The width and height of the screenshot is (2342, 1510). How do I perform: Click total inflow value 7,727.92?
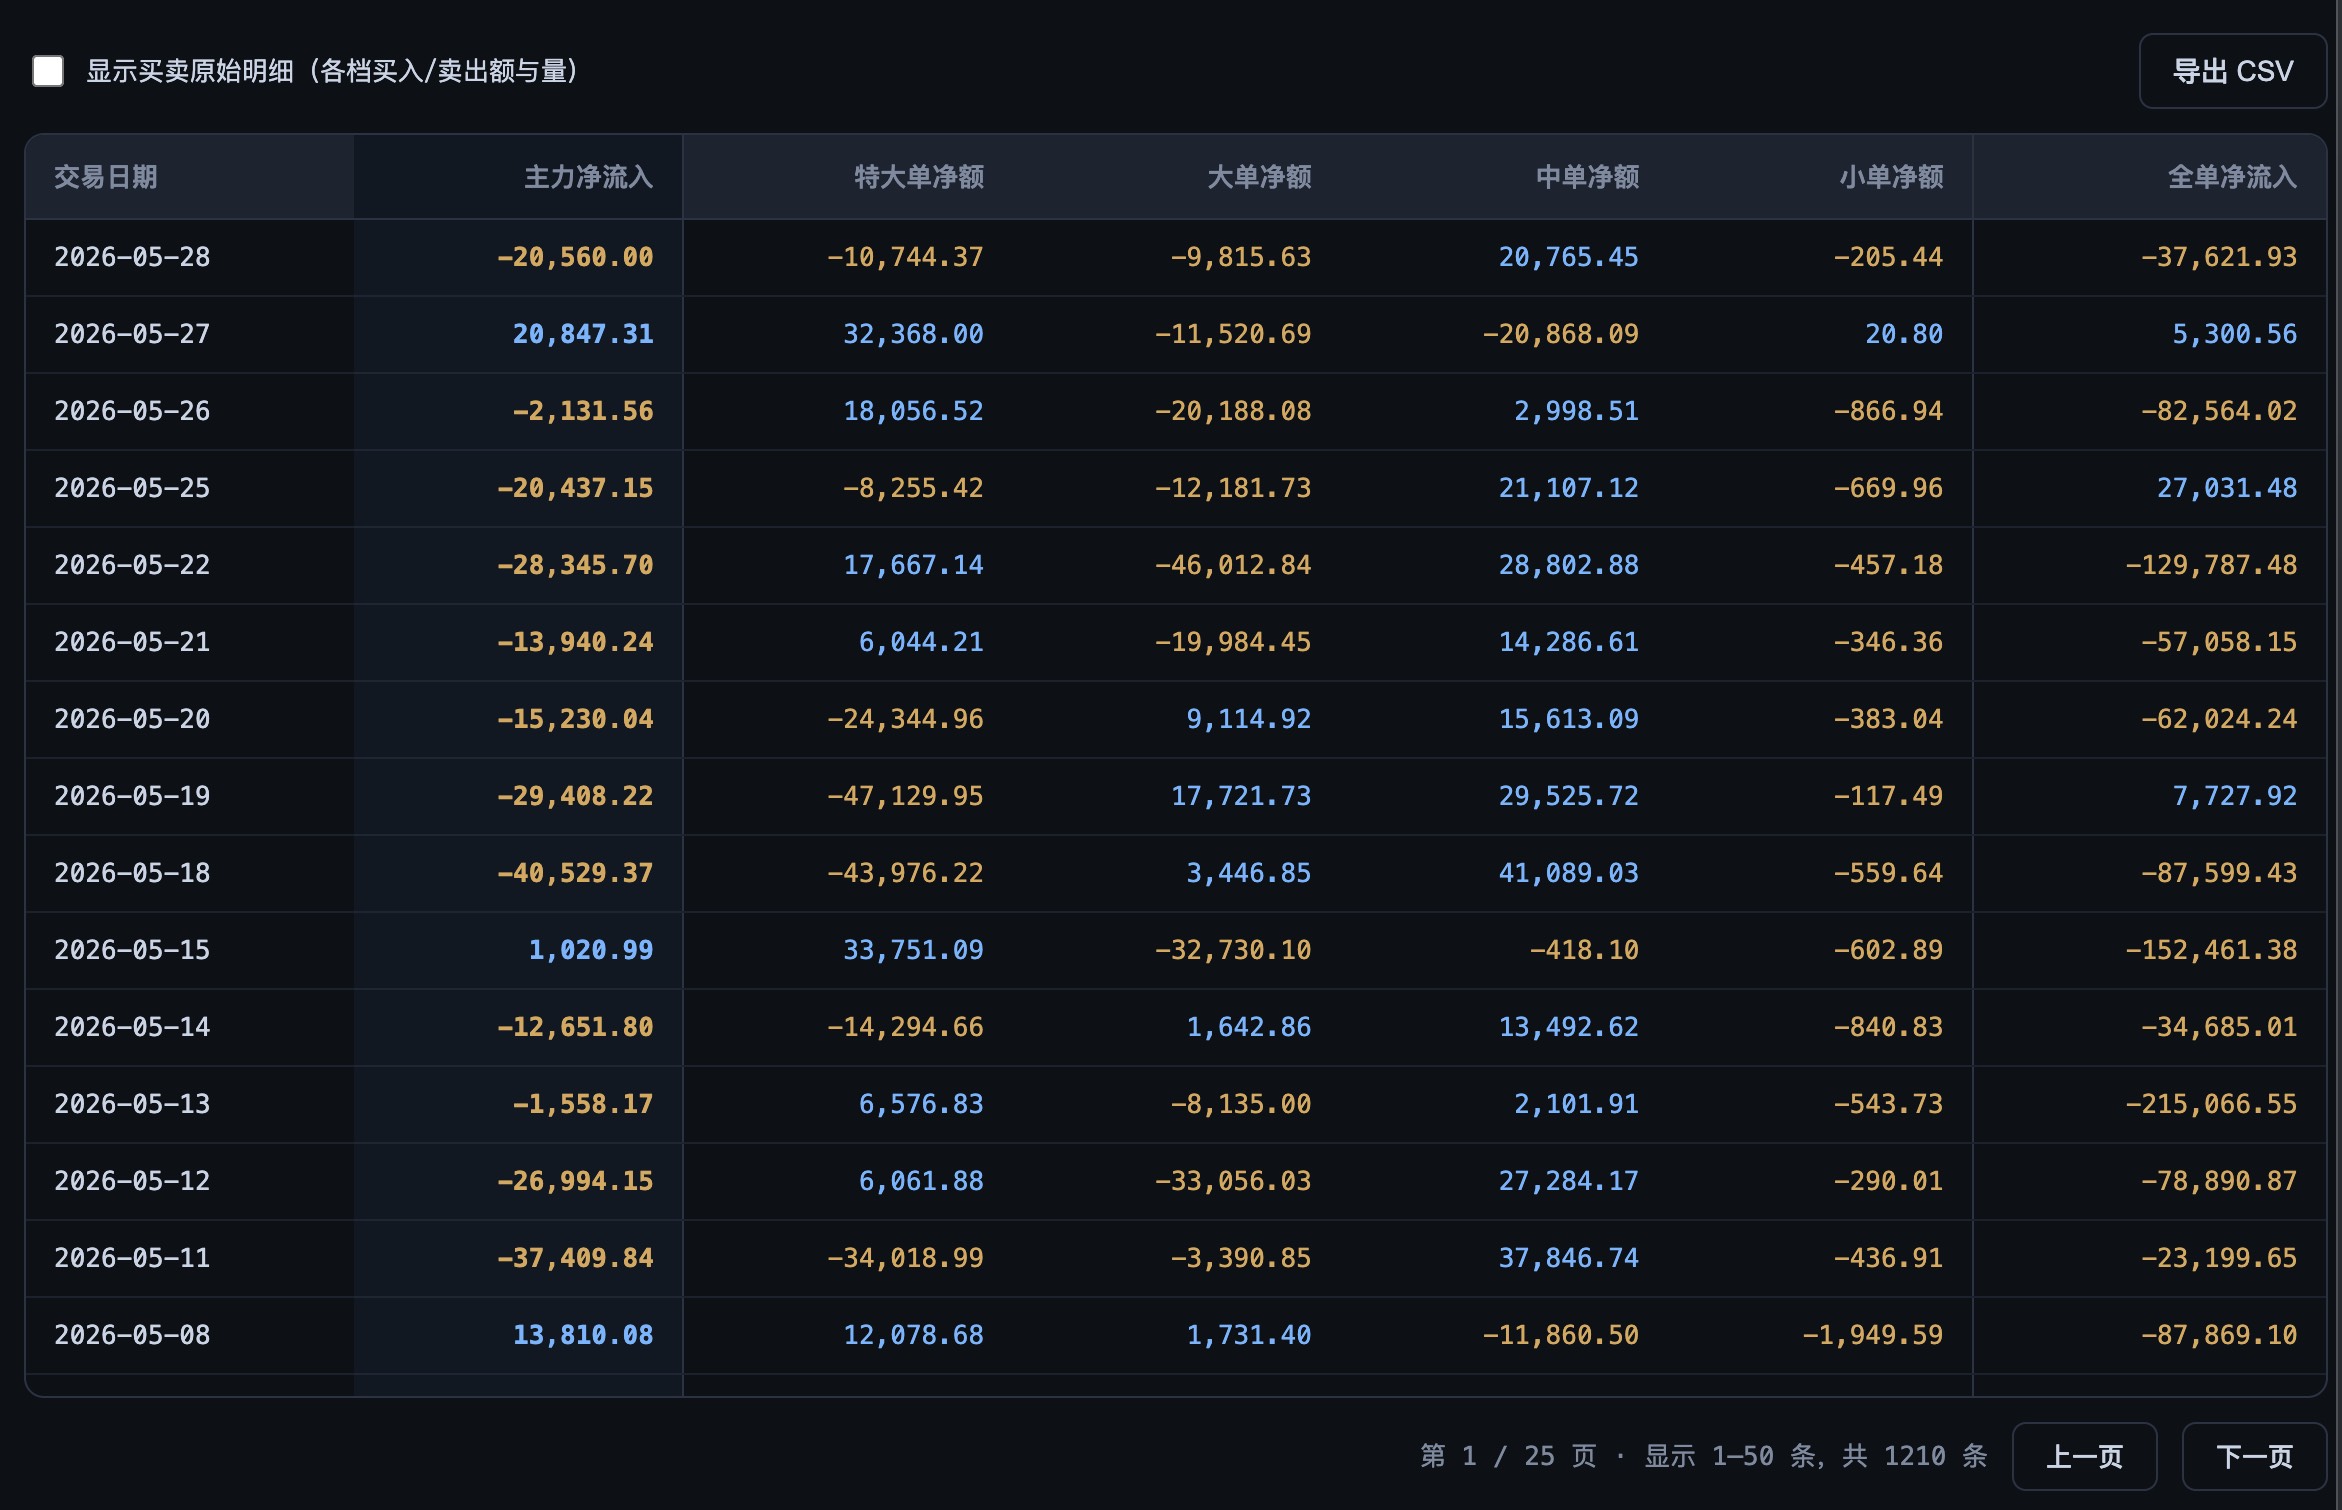[2235, 796]
